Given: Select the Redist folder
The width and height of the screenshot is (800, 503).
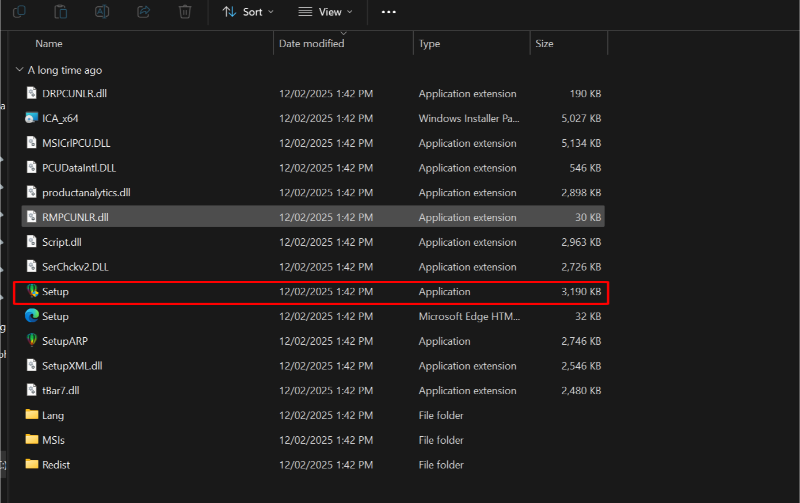Looking at the screenshot, I should tap(56, 465).
